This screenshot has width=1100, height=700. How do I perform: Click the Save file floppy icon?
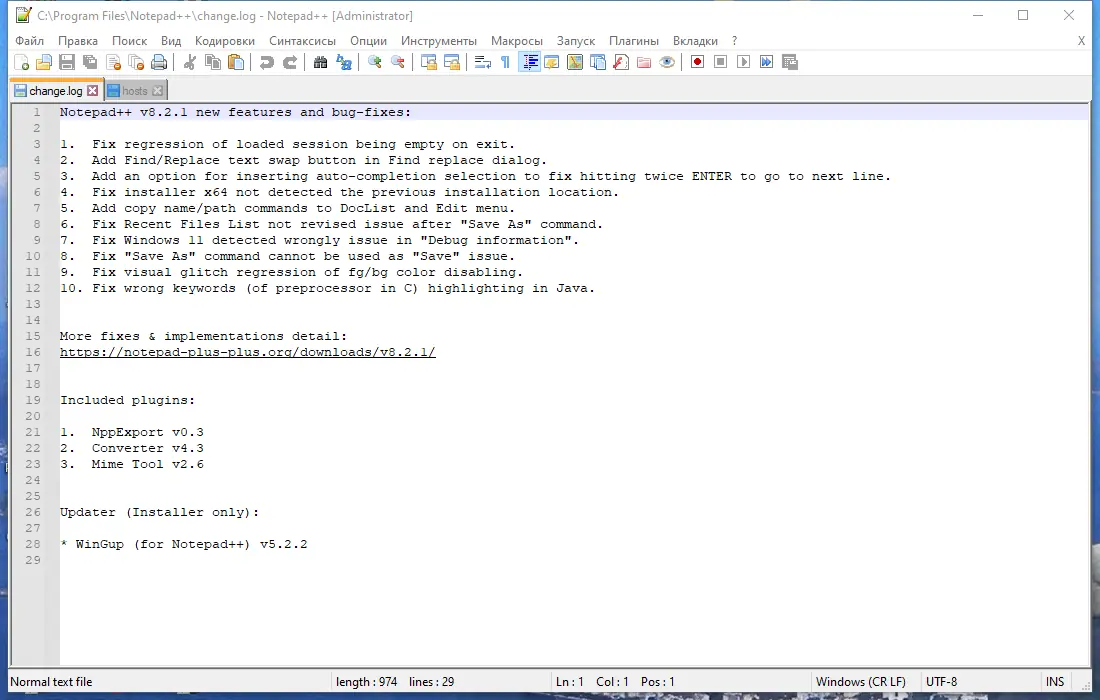click(x=67, y=62)
